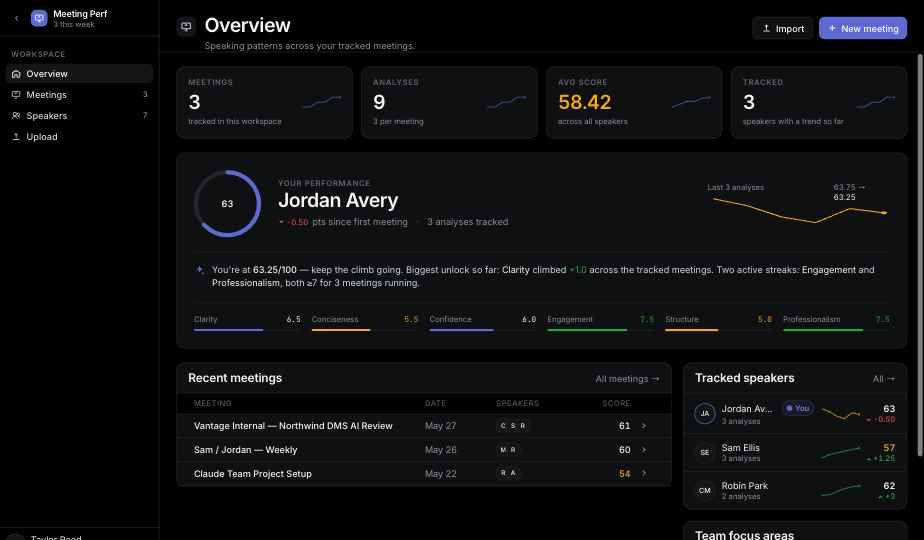924x540 pixels.
Task: Click Jordan Avery's trend sparkline in Tracked speakers
Action: 841,414
